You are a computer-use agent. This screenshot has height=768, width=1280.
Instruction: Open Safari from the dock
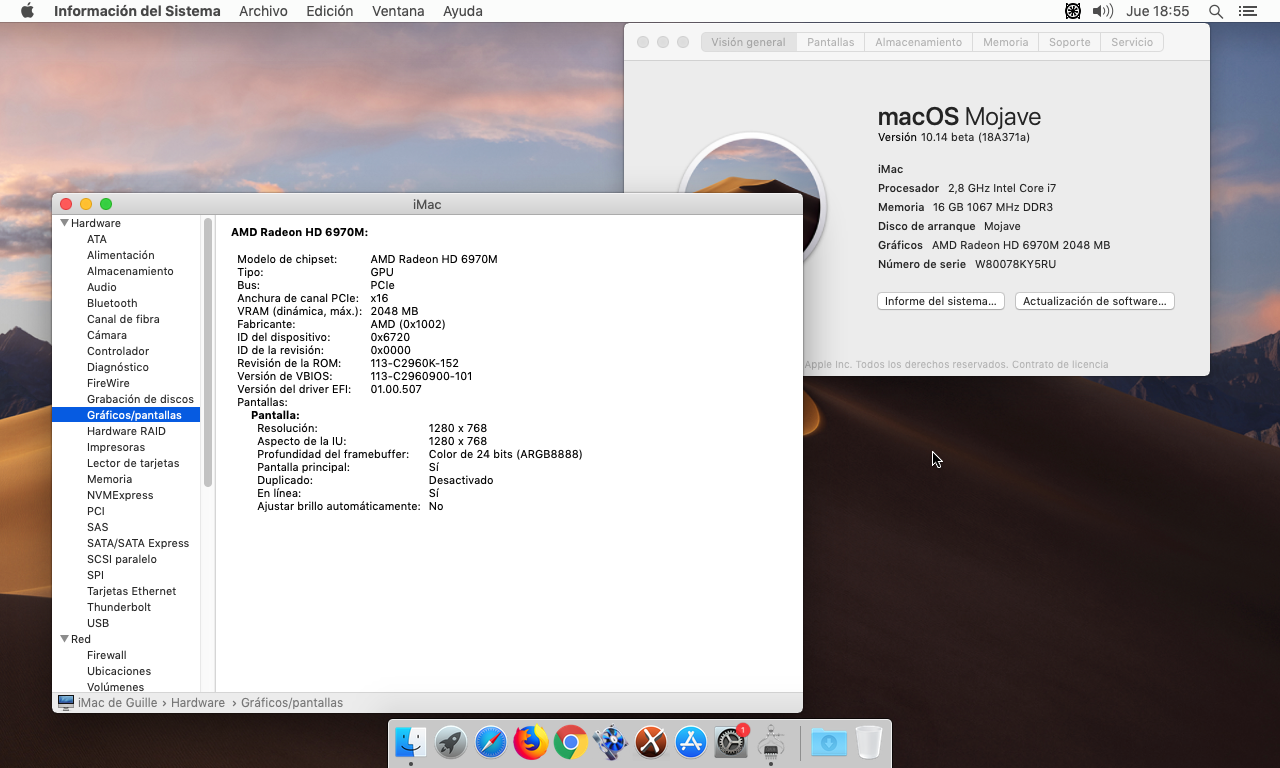pos(491,742)
